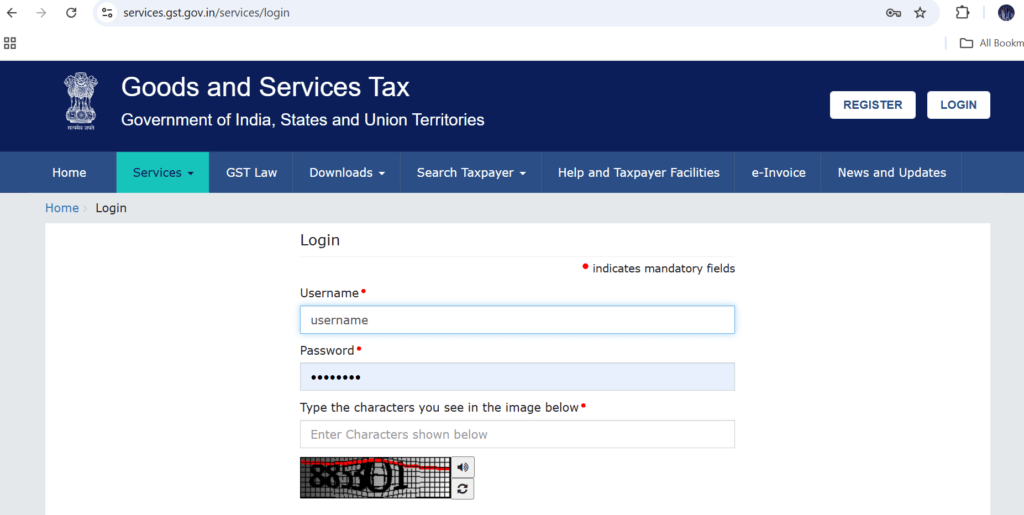Select the 'indicates mandatory fields' note
The image size is (1024, 515).
click(664, 268)
